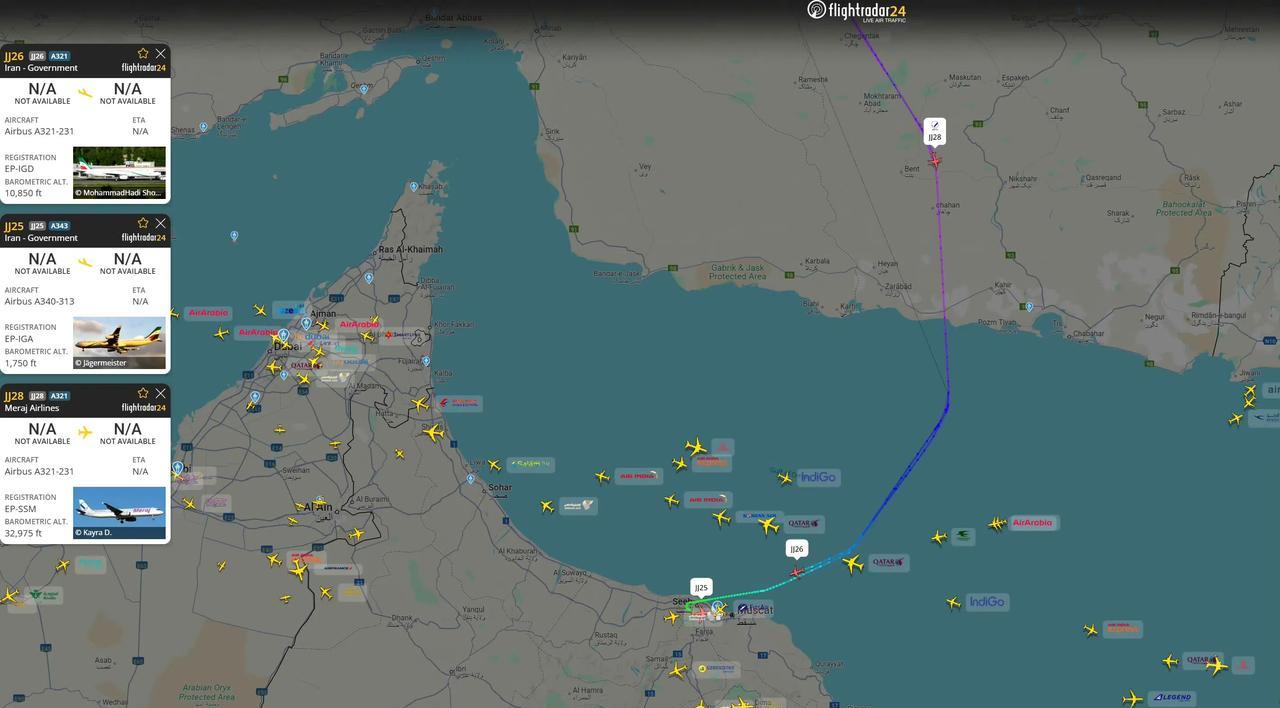Screen dimensions: 1280x708
Task: Select the AirArabia plane east of JJ26
Action: (997, 523)
